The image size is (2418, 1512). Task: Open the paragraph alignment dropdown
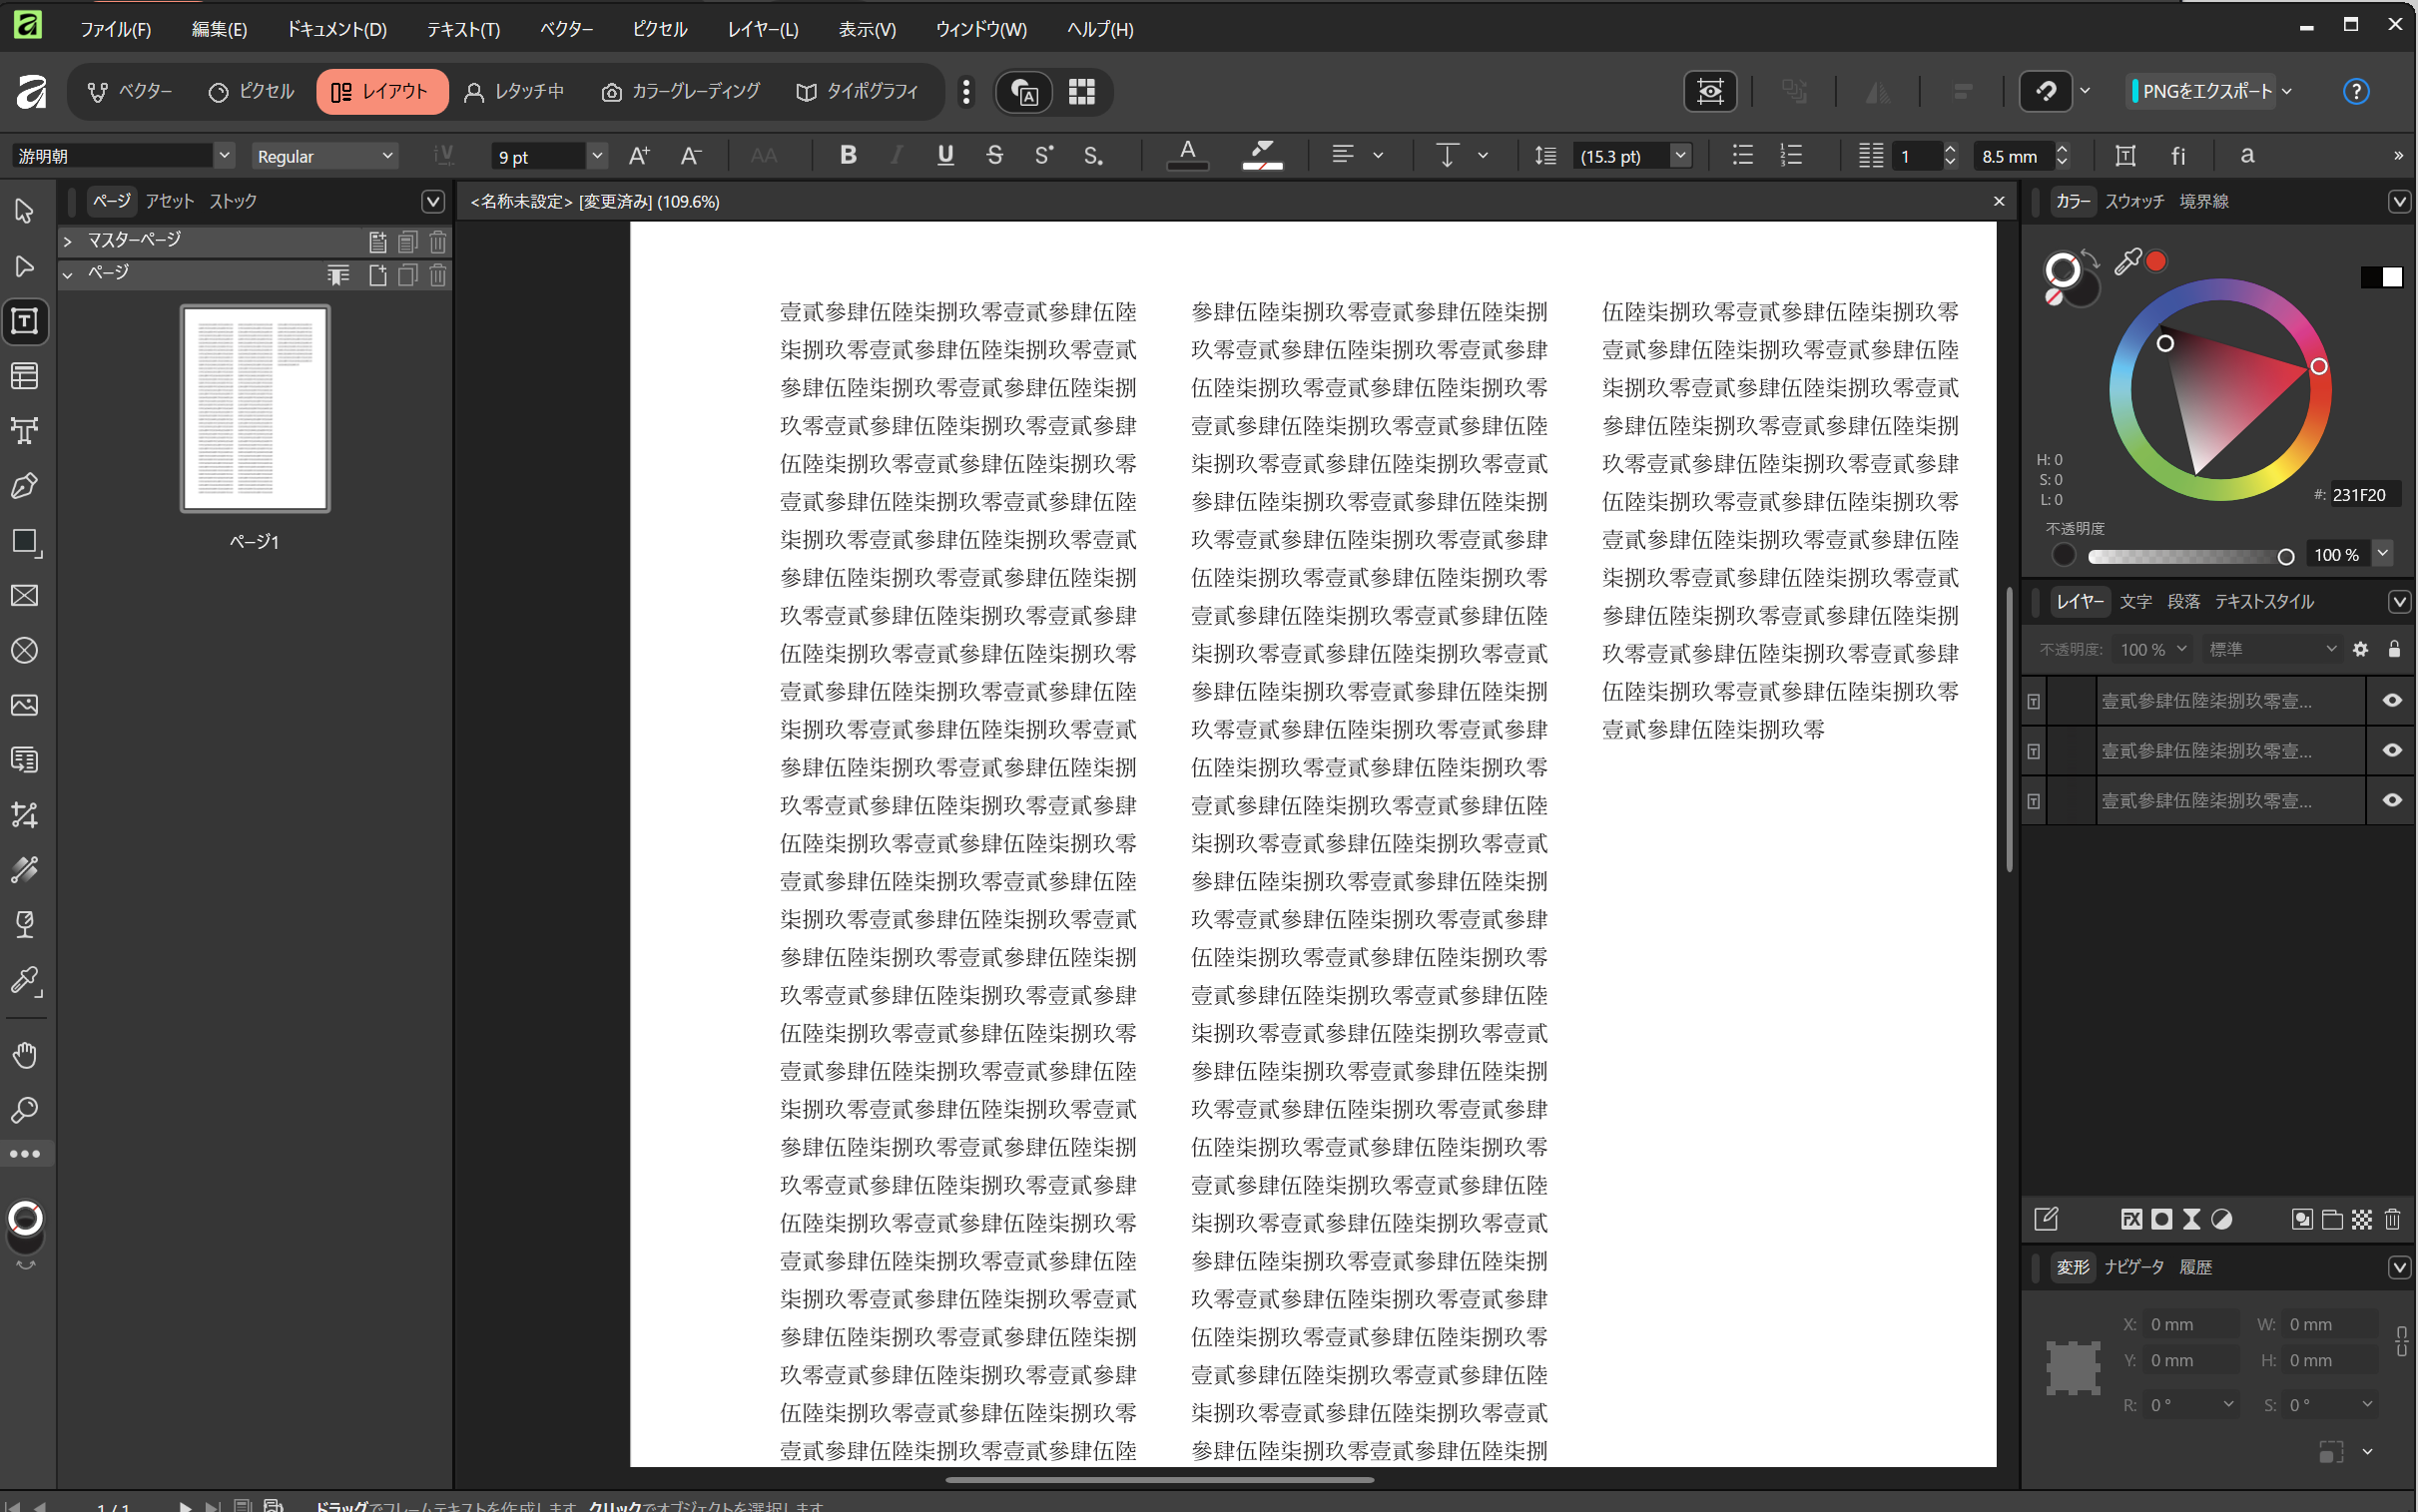point(1378,155)
